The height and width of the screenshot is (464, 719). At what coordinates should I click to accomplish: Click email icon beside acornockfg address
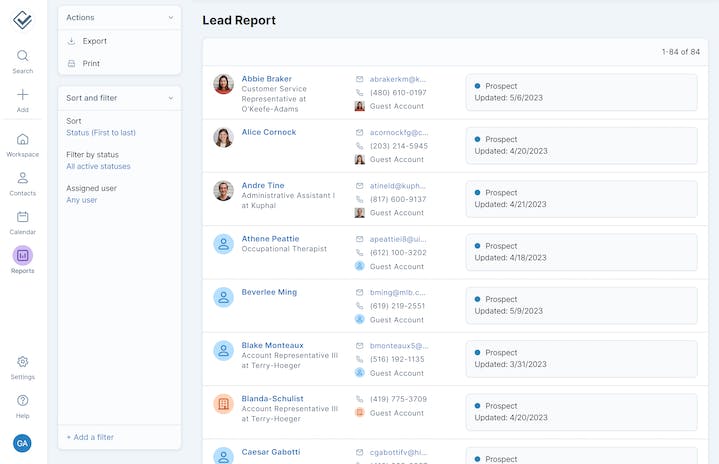(x=360, y=133)
